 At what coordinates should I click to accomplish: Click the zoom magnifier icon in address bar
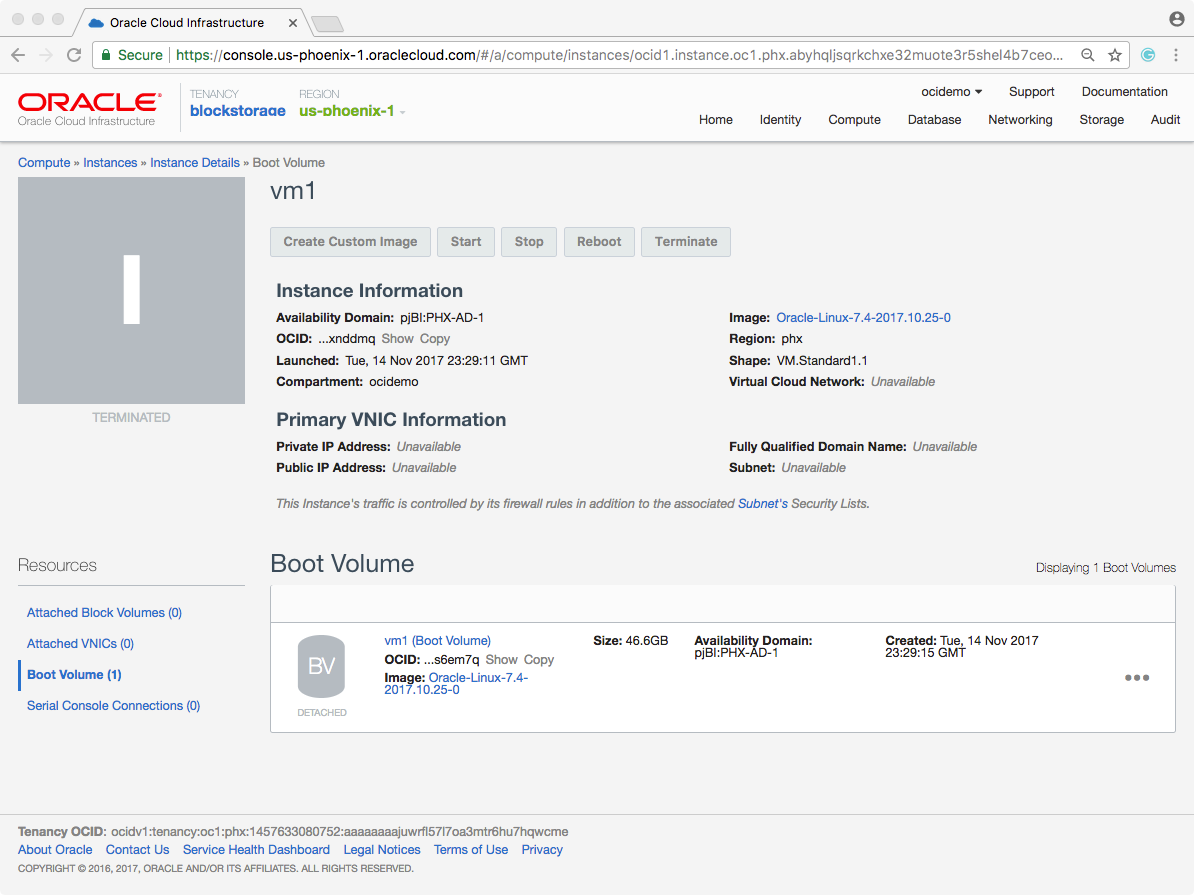[x=1087, y=56]
